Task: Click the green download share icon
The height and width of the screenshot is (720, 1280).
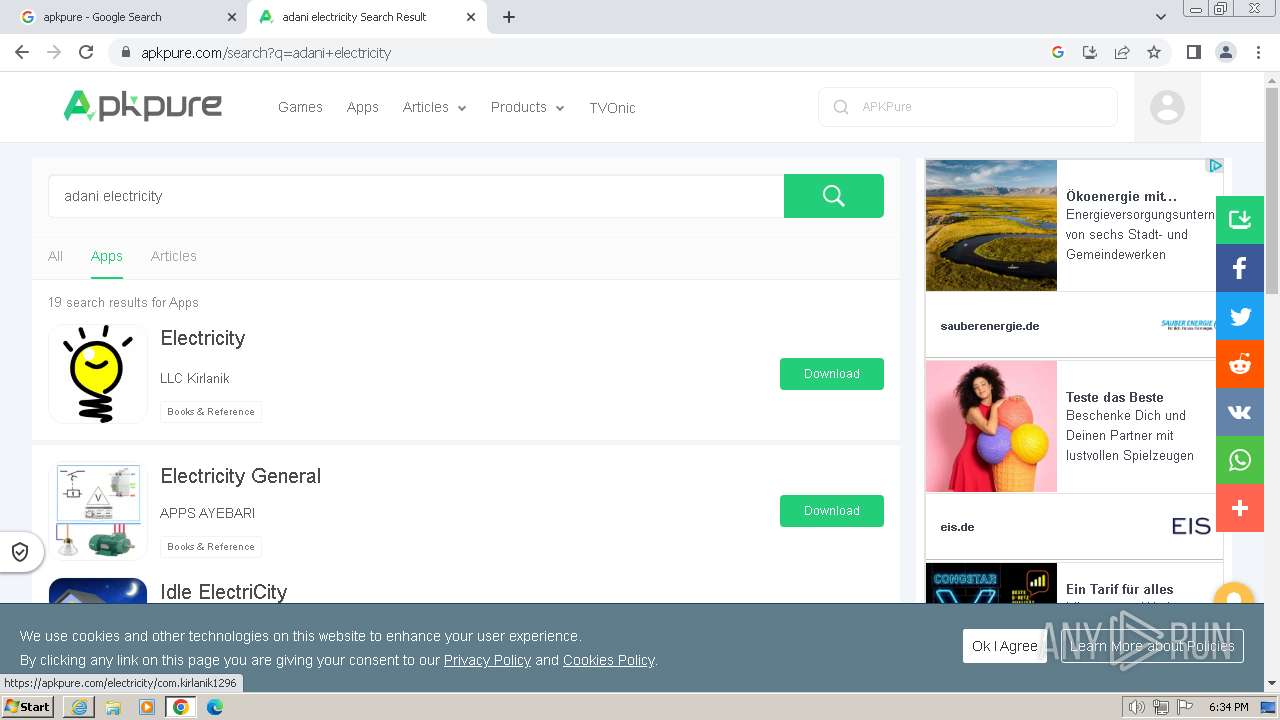Action: (1240, 220)
